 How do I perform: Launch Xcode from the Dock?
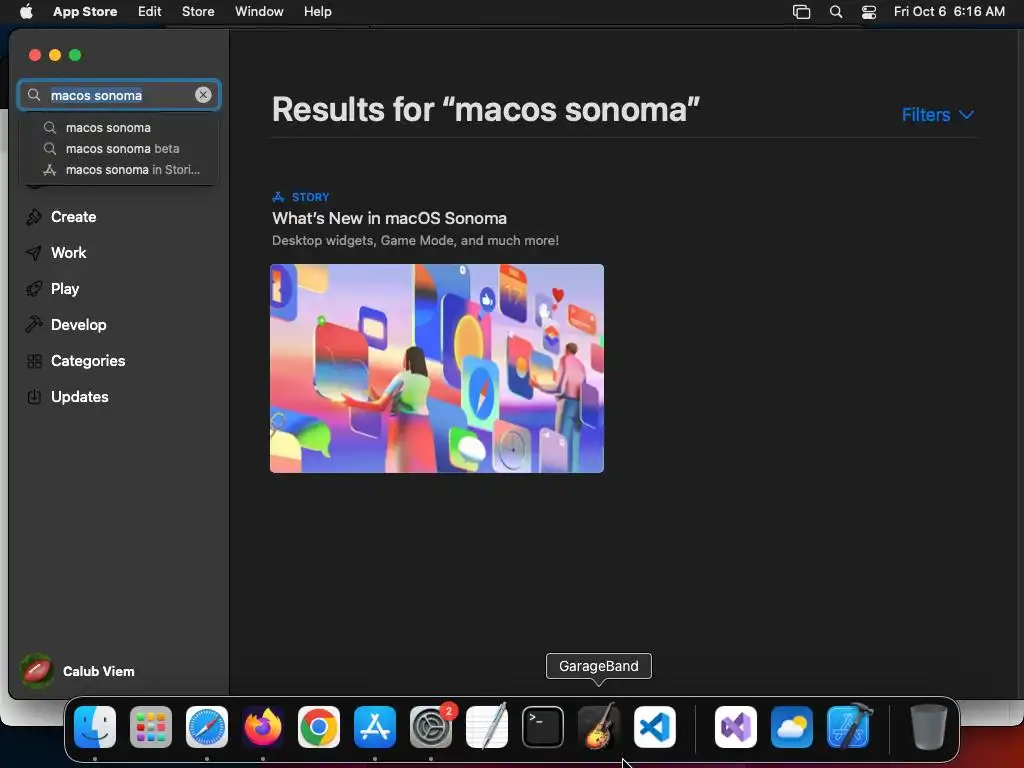[x=848, y=726]
